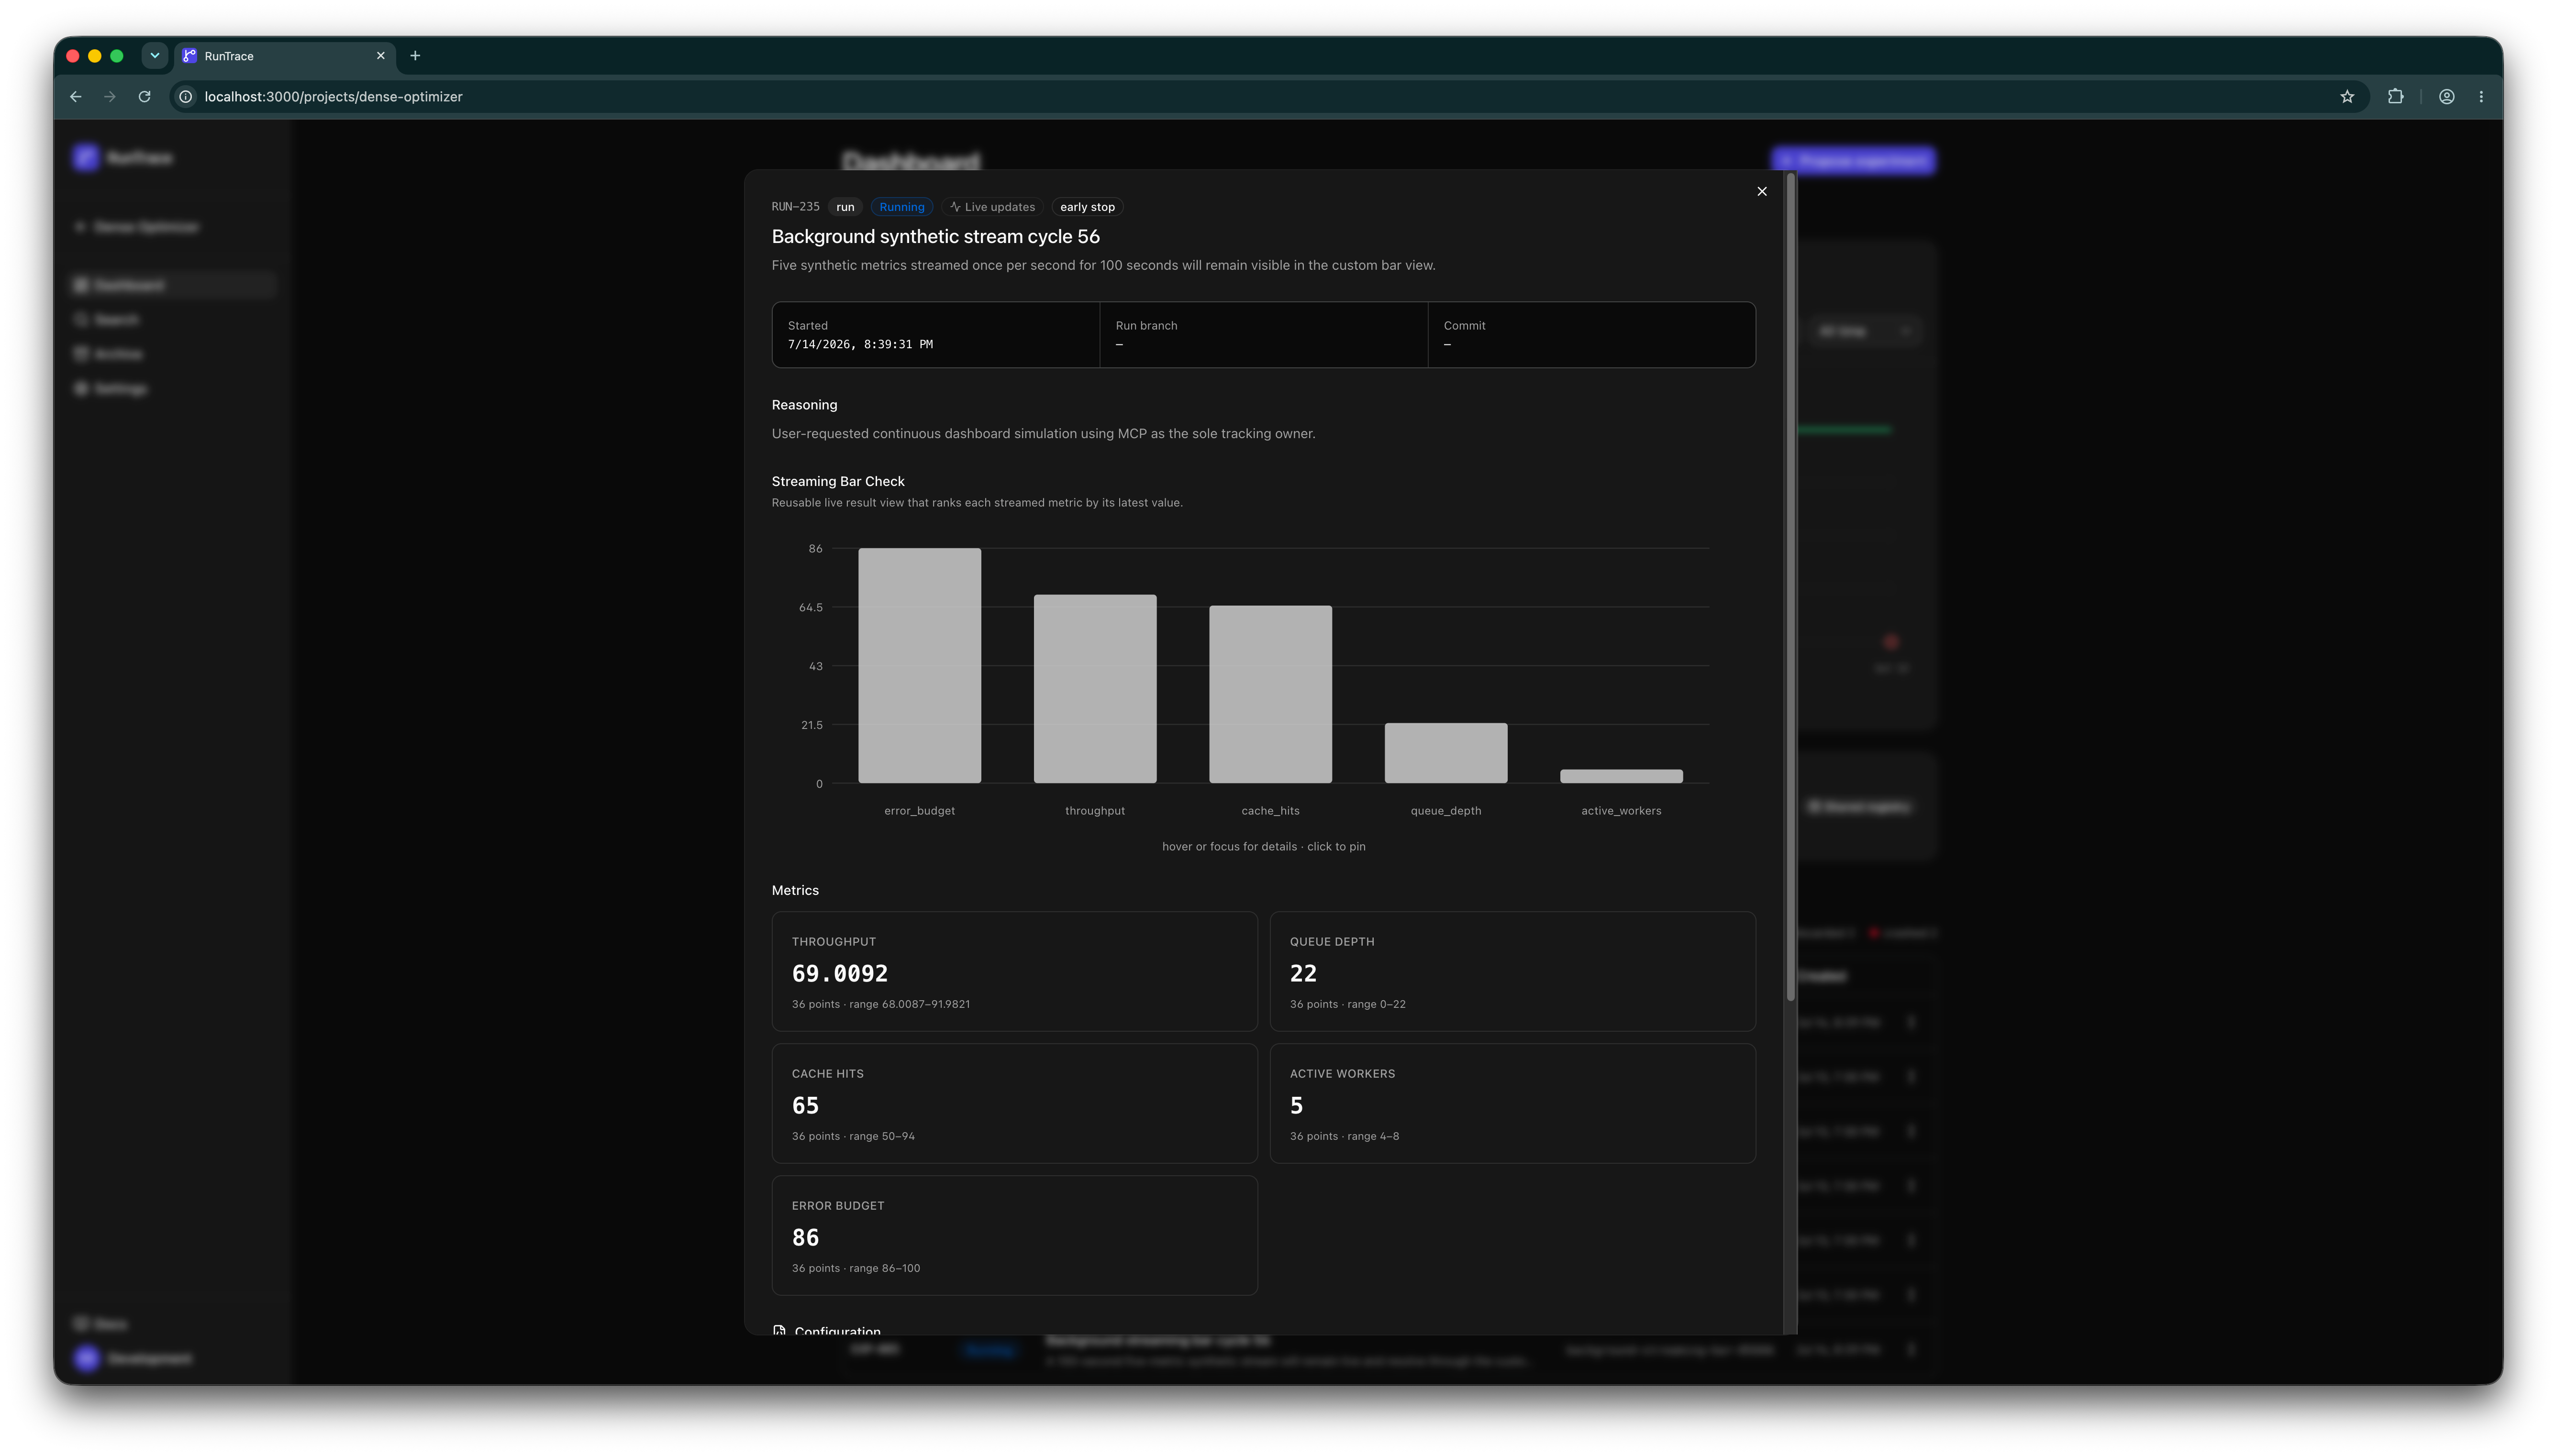Screen dimensions: 2557x1456
Task: Select the cache_hits bar in chart
Action: coord(1270,694)
